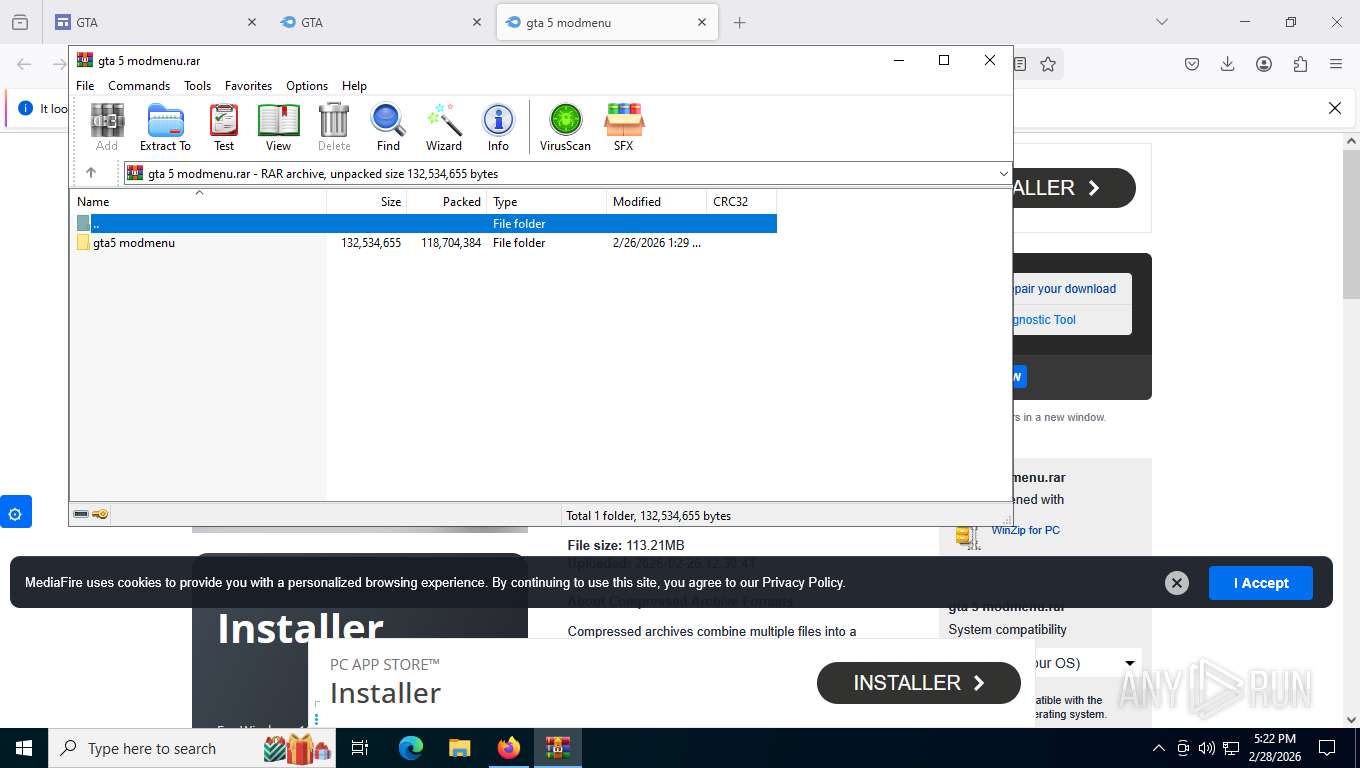Screen dimensions: 1360x768
Task: Open the Favorites menu
Action: coord(248,86)
